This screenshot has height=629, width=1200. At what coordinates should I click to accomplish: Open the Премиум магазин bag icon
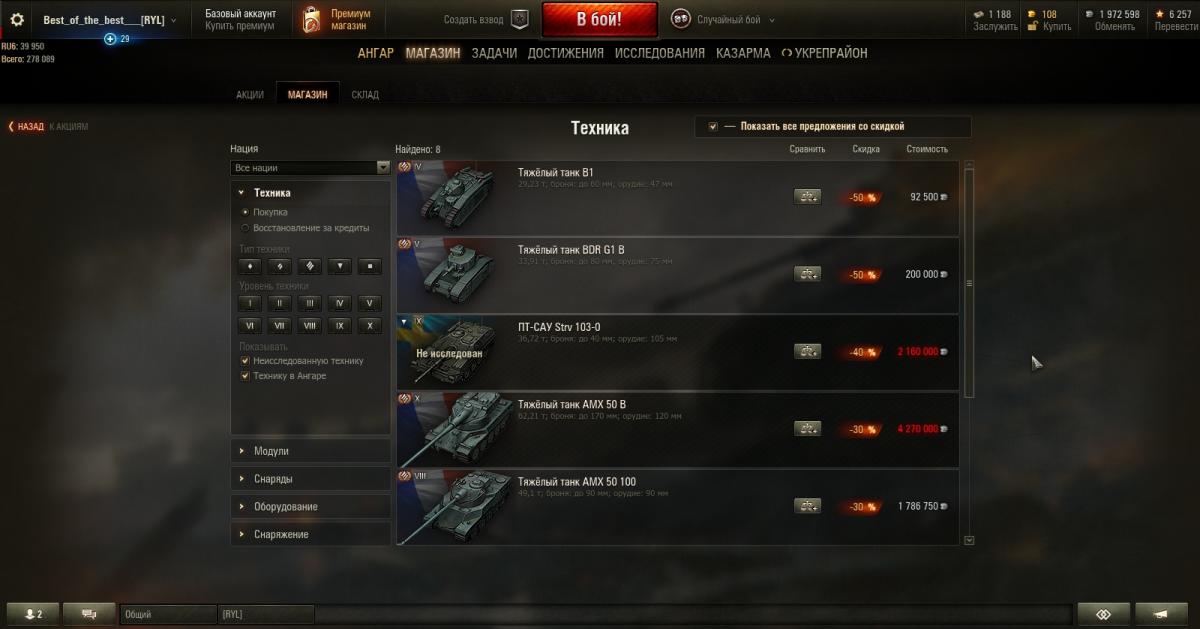311,19
